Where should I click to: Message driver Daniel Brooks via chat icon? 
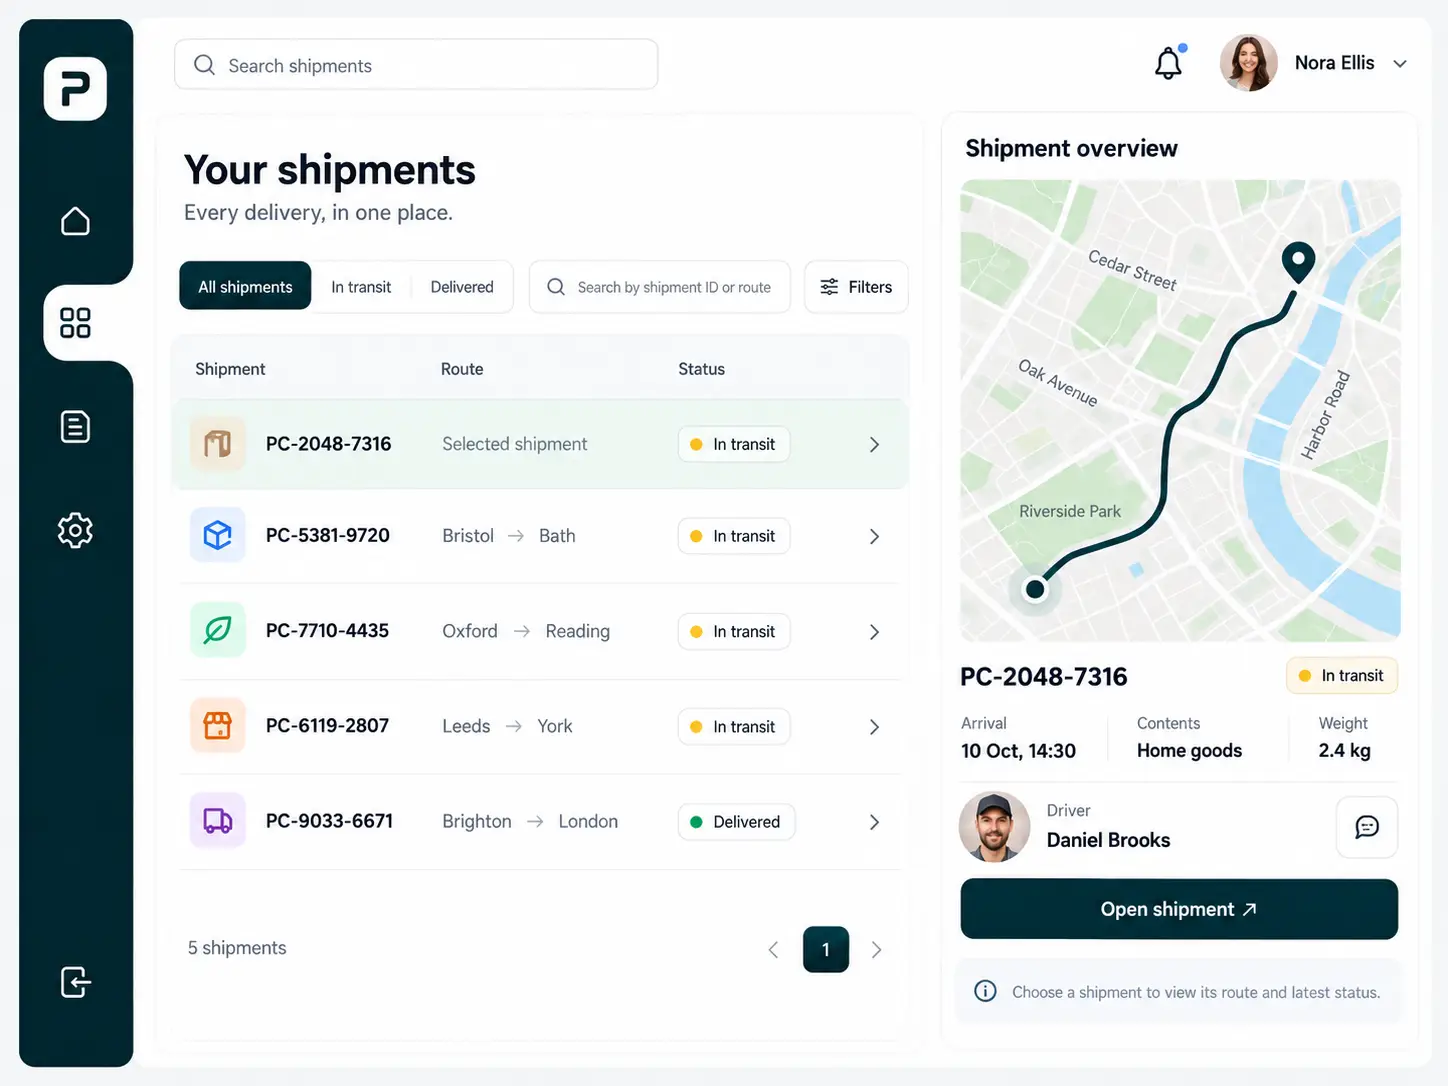click(1367, 827)
